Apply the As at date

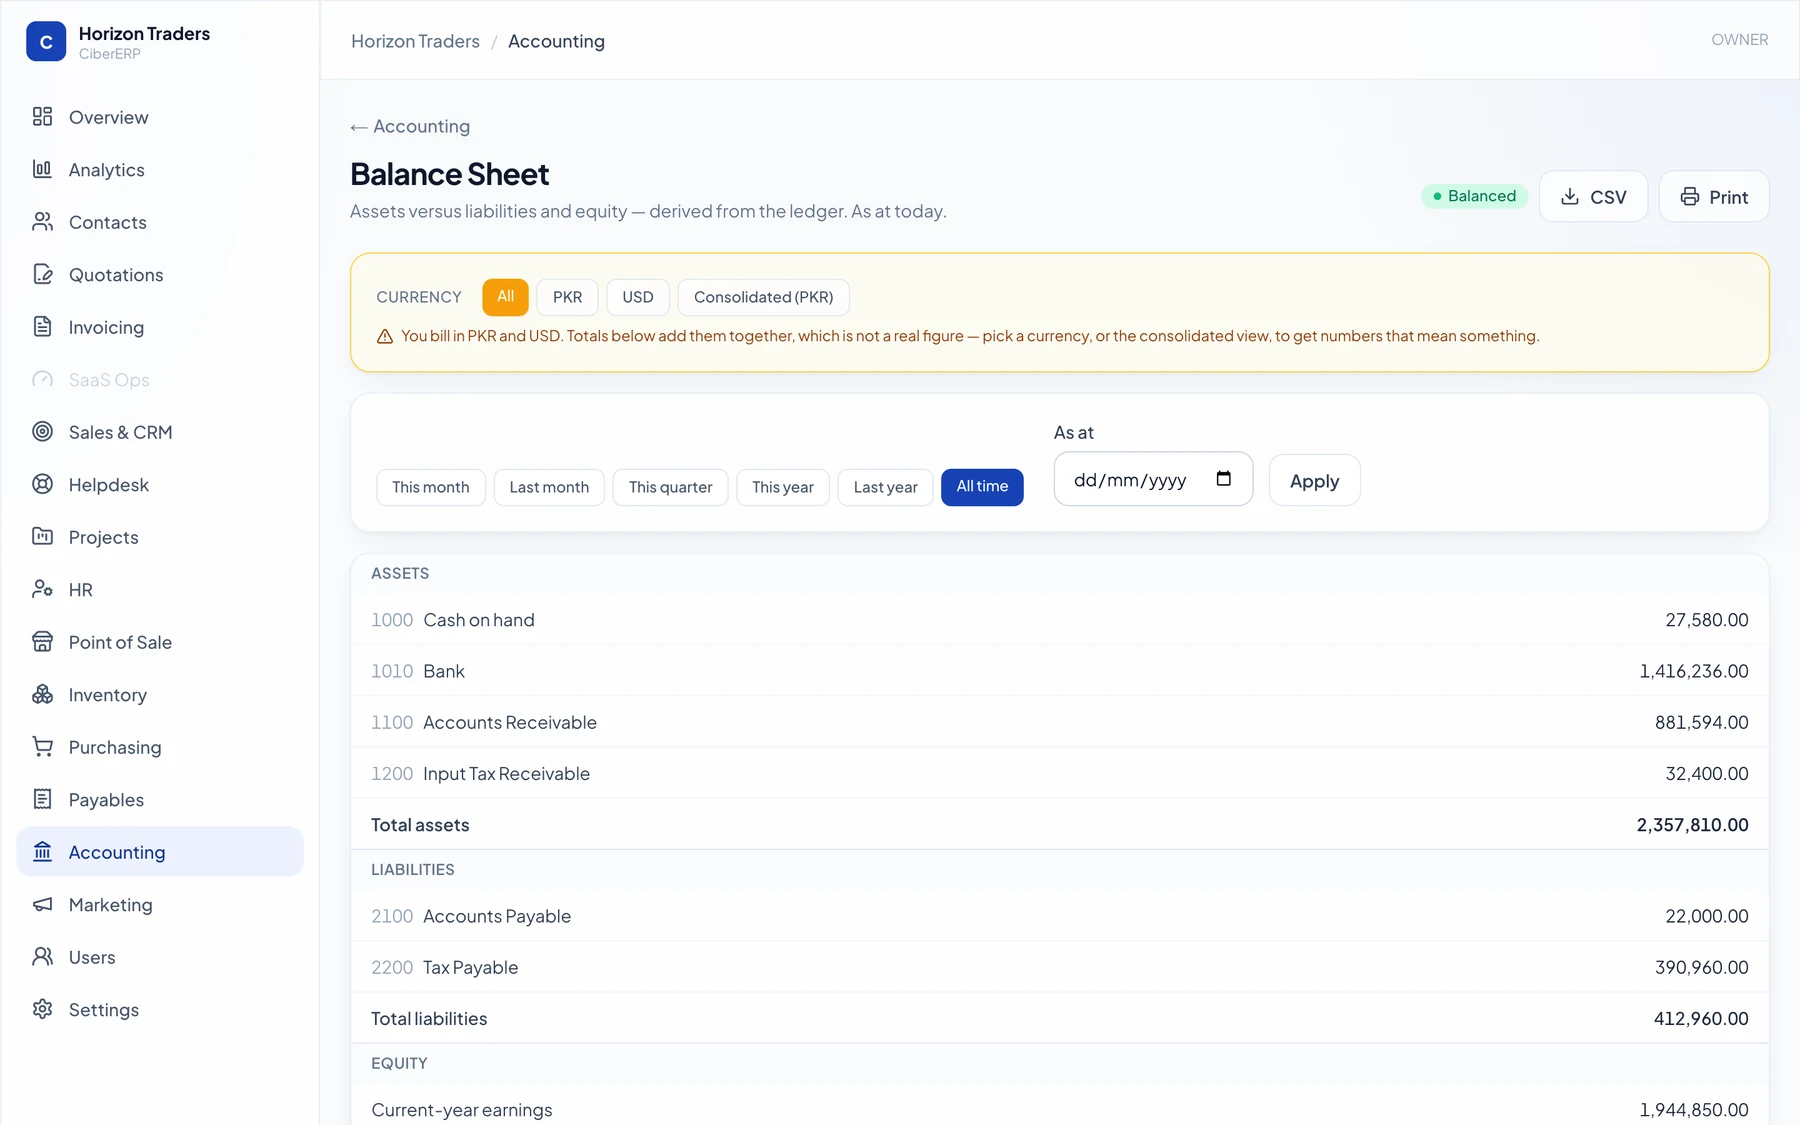pos(1314,481)
